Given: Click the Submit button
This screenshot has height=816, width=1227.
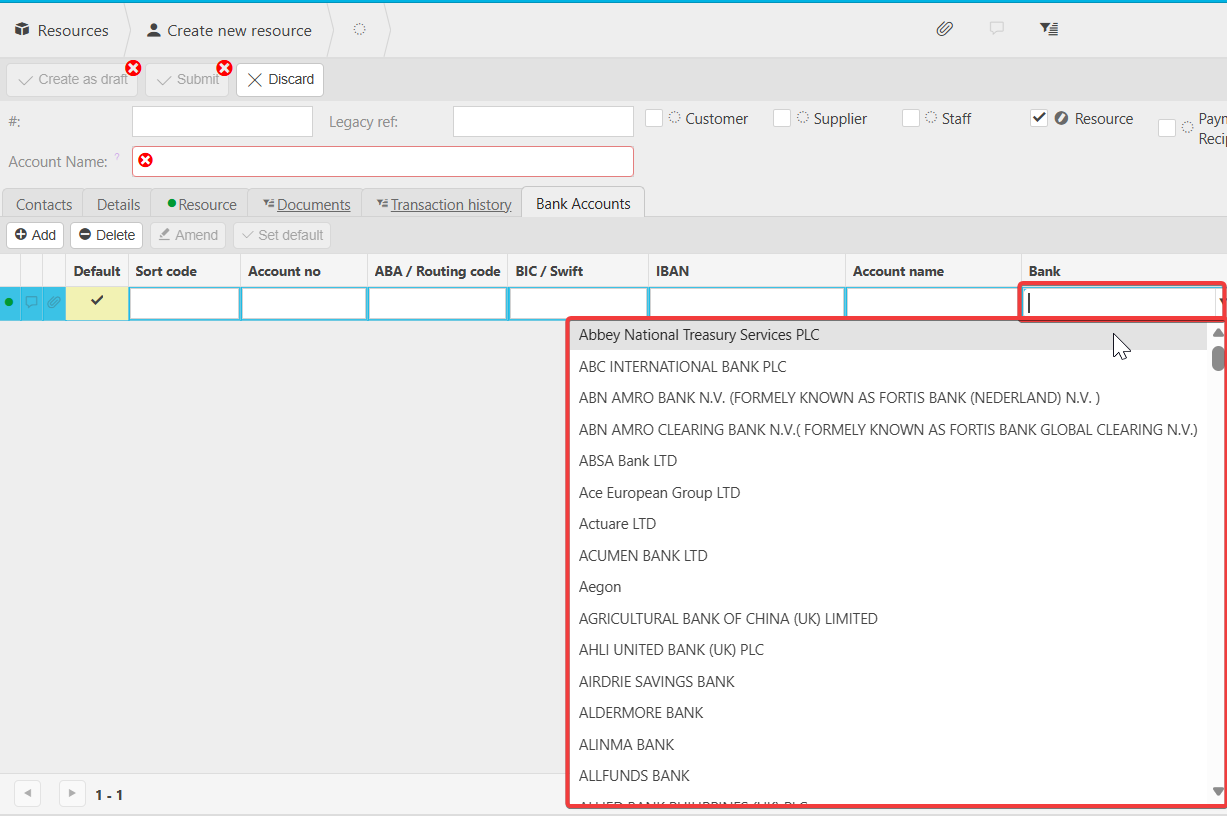Looking at the screenshot, I should (187, 79).
